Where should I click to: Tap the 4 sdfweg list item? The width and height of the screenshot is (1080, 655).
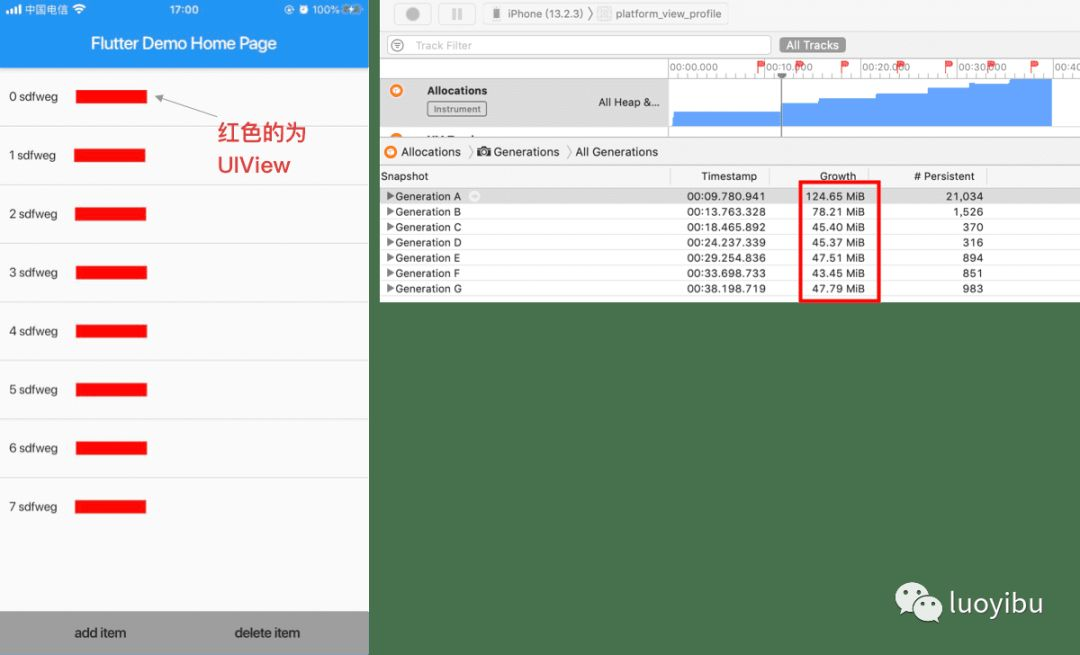tap(184, 331)
